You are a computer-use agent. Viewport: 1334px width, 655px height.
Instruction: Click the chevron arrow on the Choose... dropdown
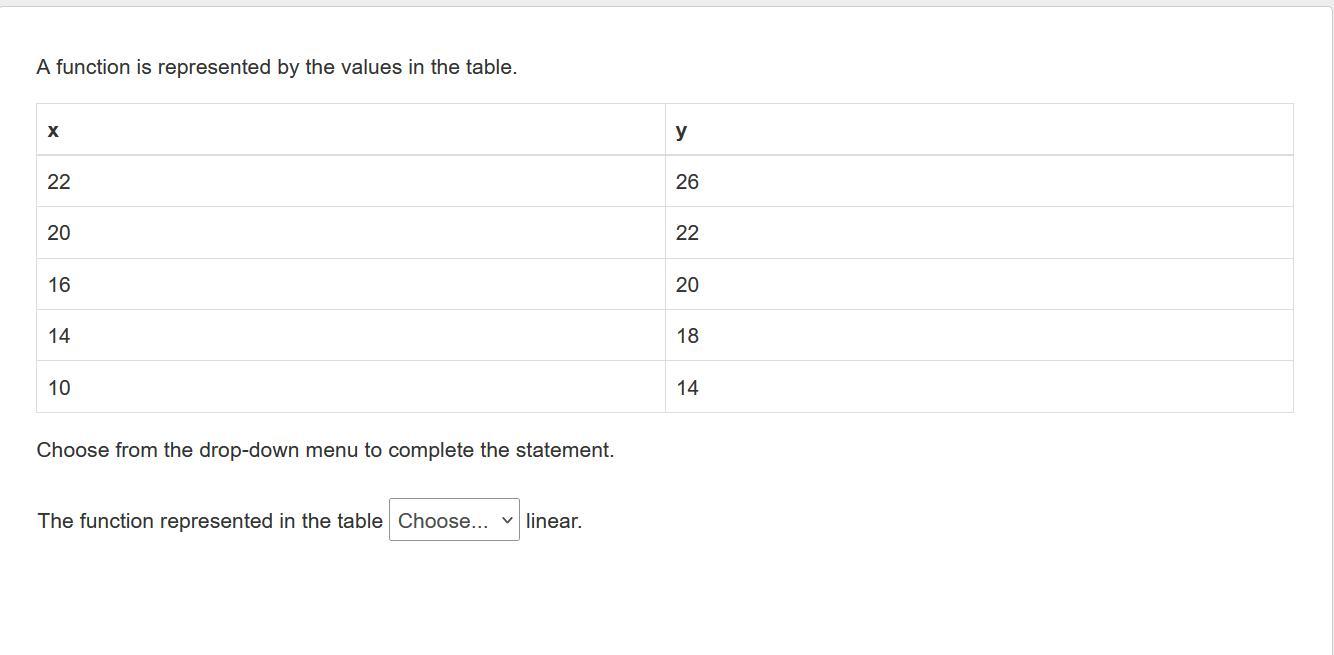[x=507, y=520]
